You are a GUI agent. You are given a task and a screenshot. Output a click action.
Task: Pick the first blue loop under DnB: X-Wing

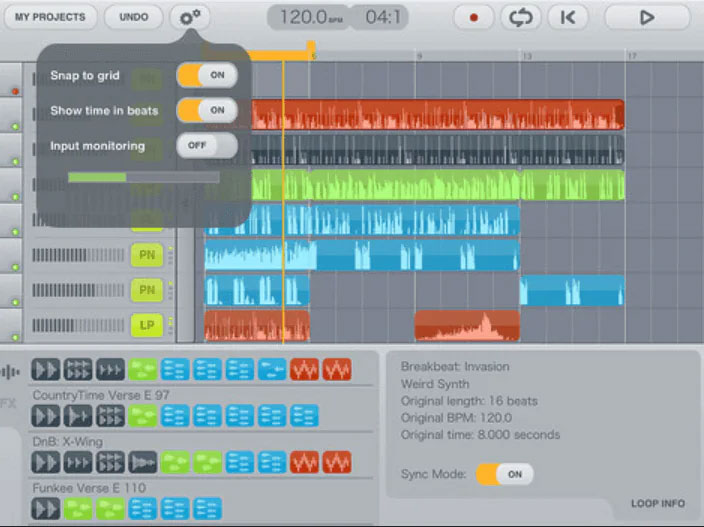pos(239,462)
